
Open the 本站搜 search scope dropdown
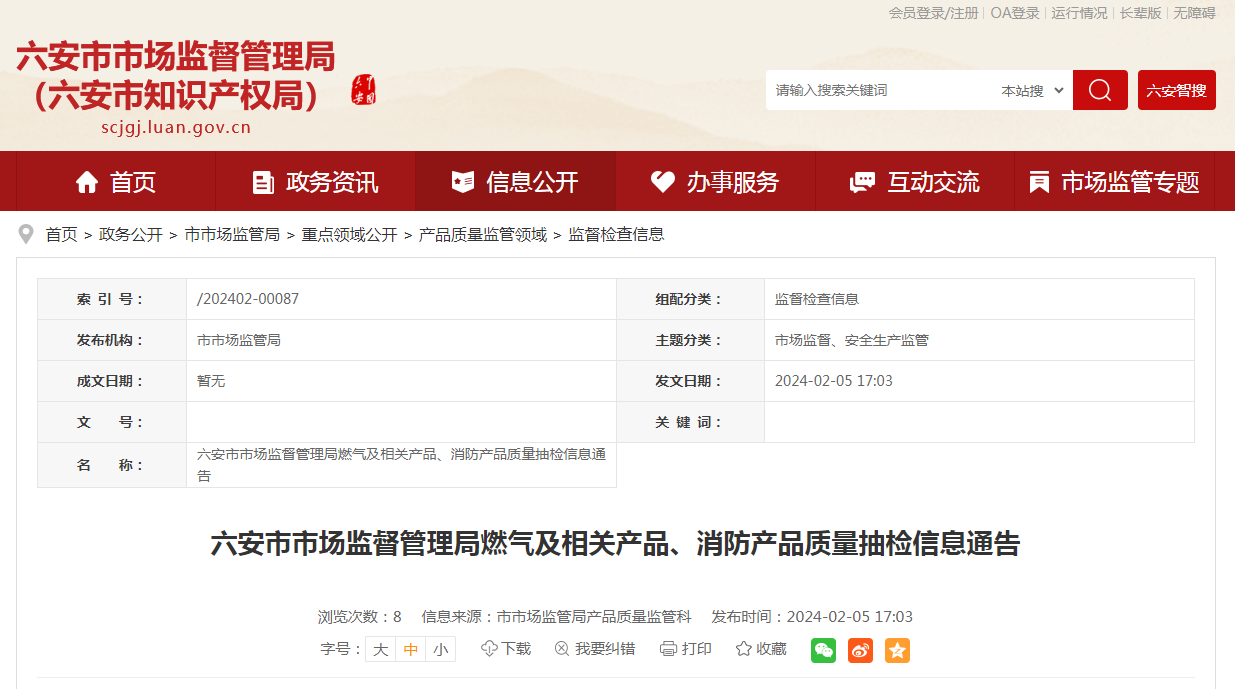click(1032, 91)
